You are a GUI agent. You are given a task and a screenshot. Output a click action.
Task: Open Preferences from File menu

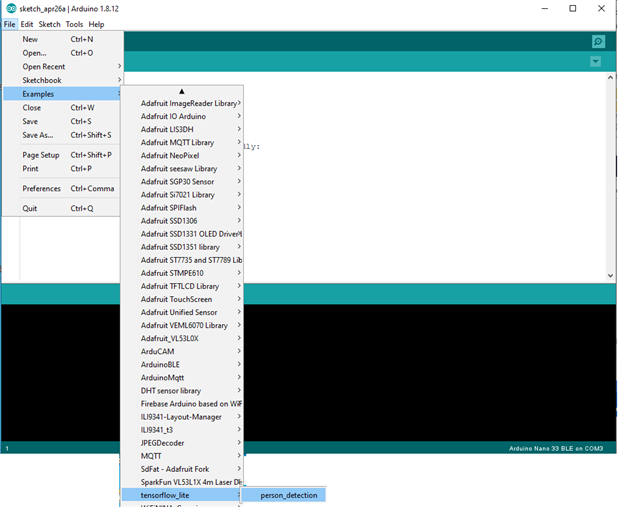coord(62,189)
